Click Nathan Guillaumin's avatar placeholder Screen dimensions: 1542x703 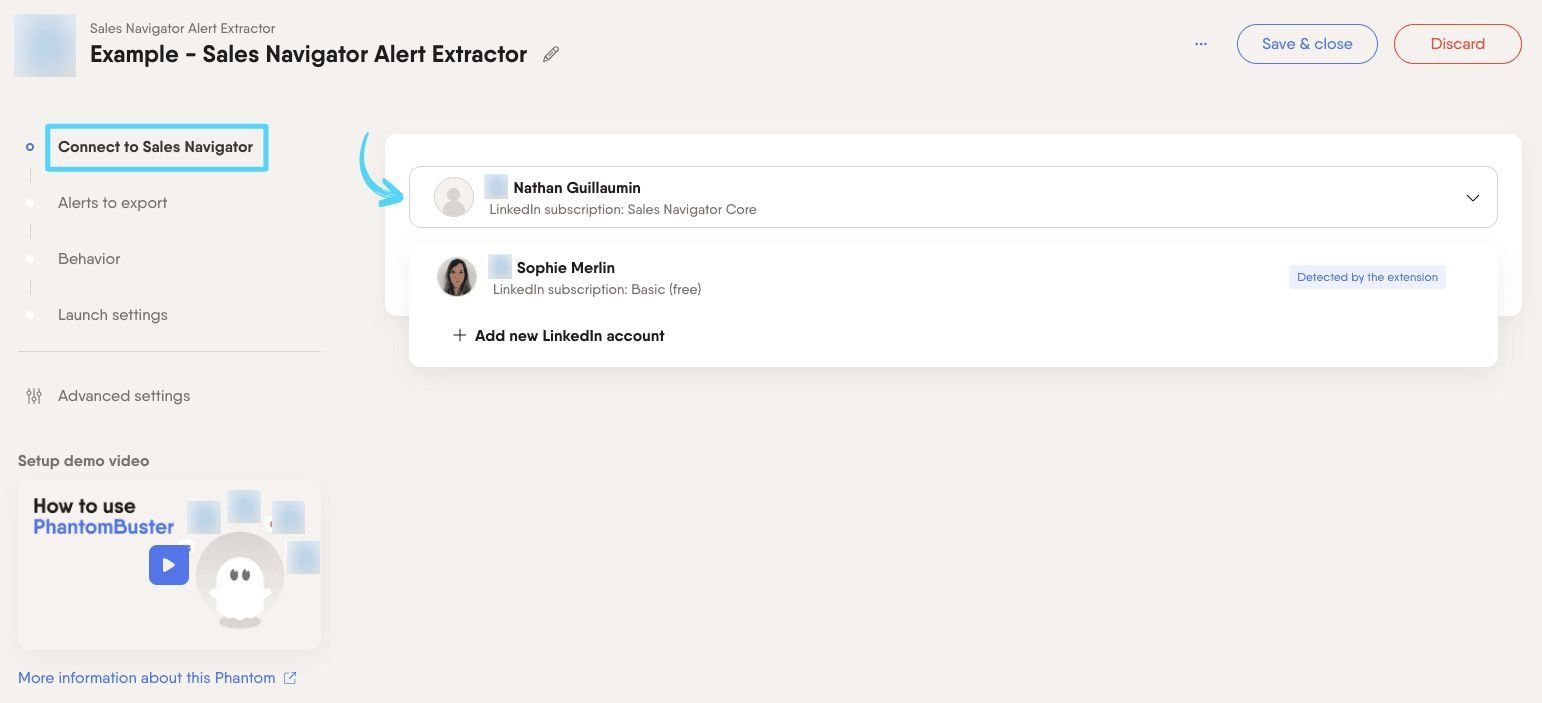coord(453,197)
